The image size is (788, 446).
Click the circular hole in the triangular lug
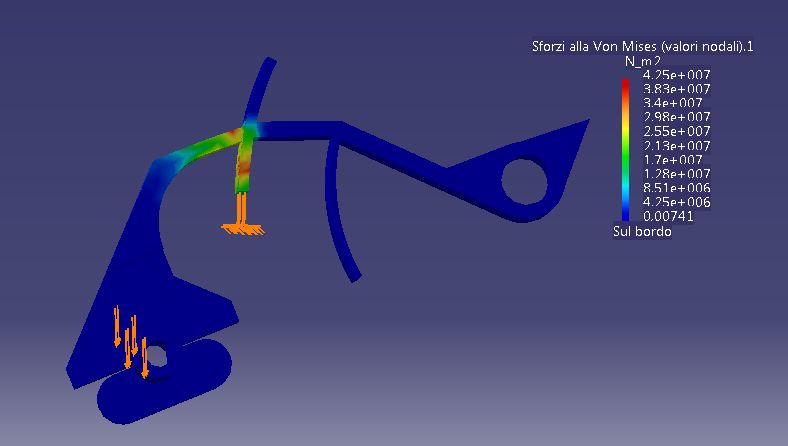click(x=524, y=182)
